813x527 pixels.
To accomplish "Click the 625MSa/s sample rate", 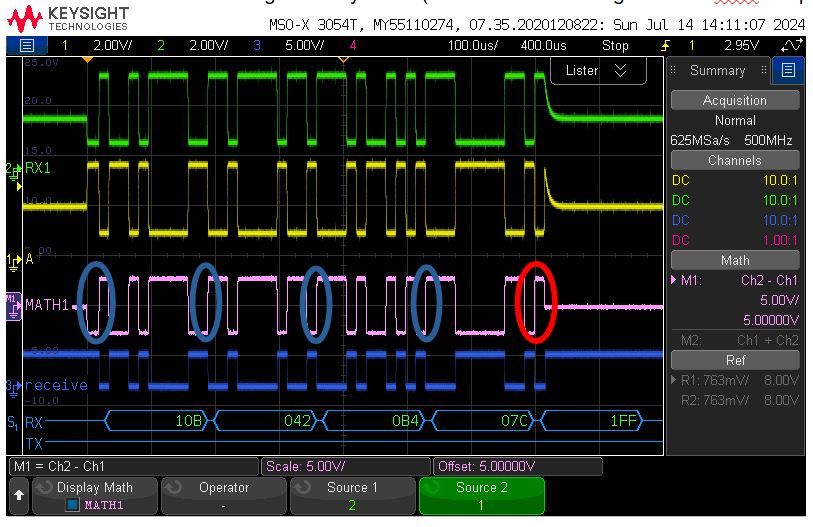I will click(x=699, y=141).
